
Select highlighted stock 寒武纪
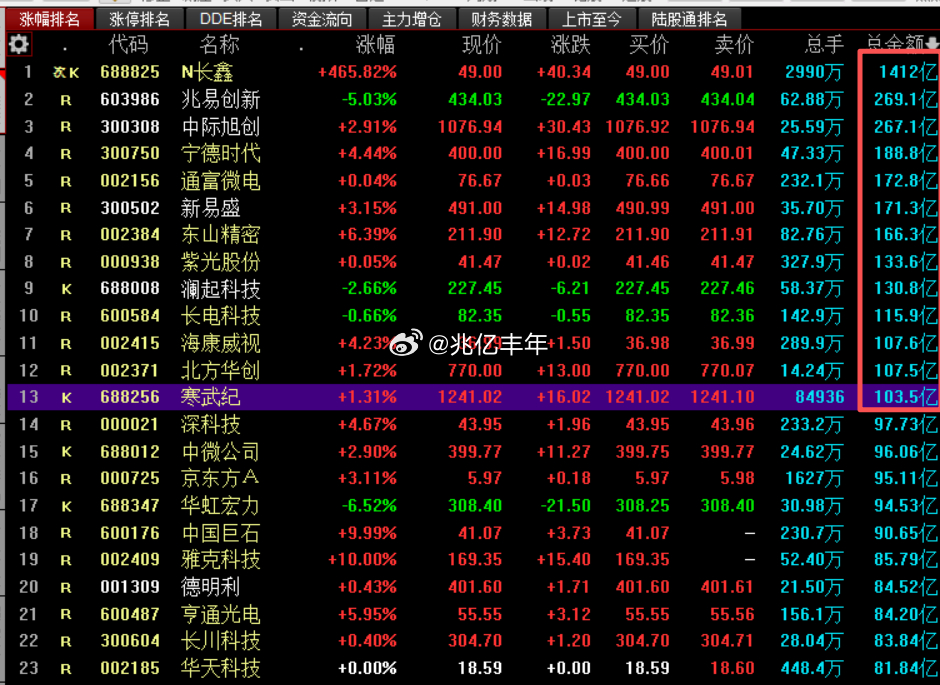(x=210, y=397)
